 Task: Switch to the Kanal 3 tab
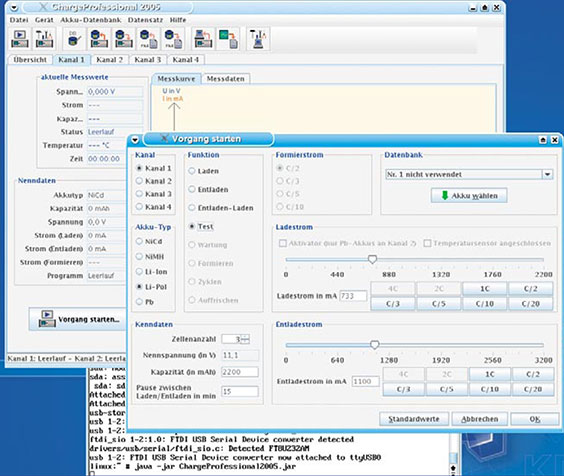(x=147, y=60)
